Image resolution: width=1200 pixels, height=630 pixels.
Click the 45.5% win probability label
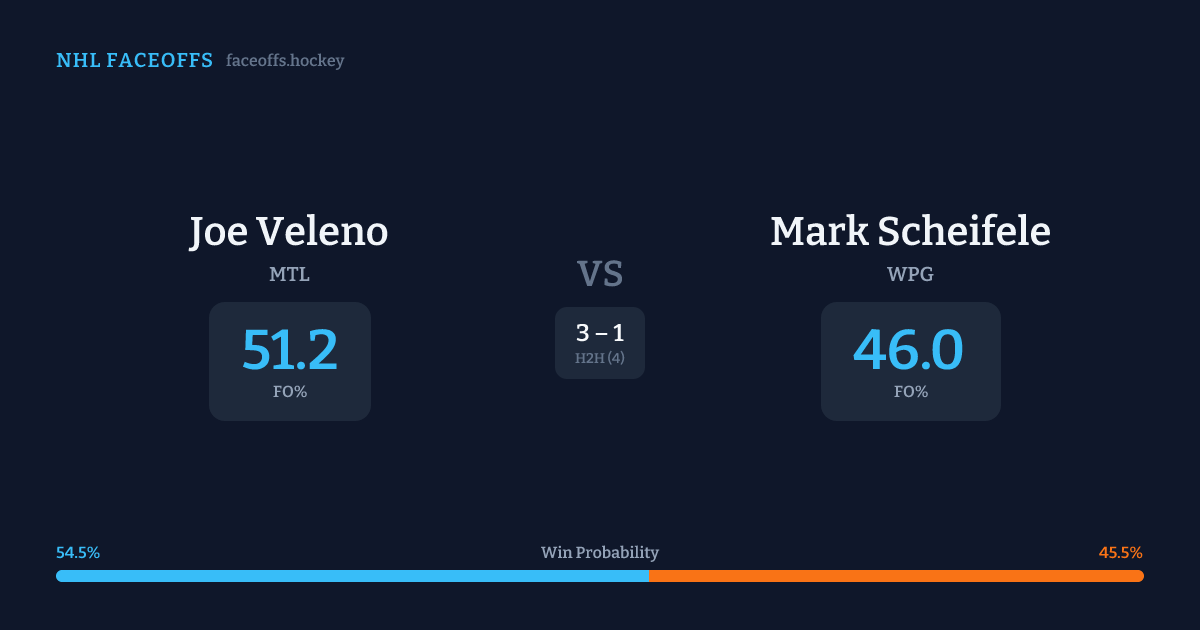coord(1120,553)
